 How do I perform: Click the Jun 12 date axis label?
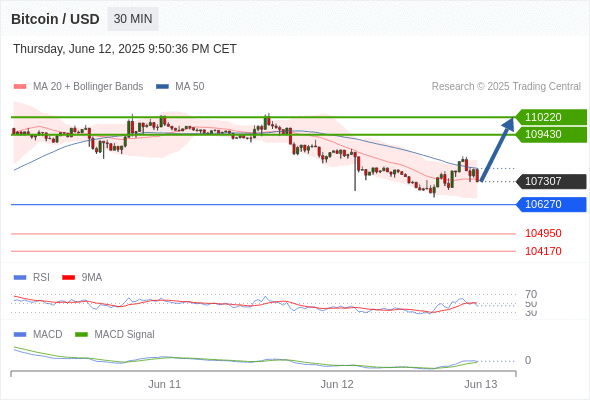(x=337, y=384)
